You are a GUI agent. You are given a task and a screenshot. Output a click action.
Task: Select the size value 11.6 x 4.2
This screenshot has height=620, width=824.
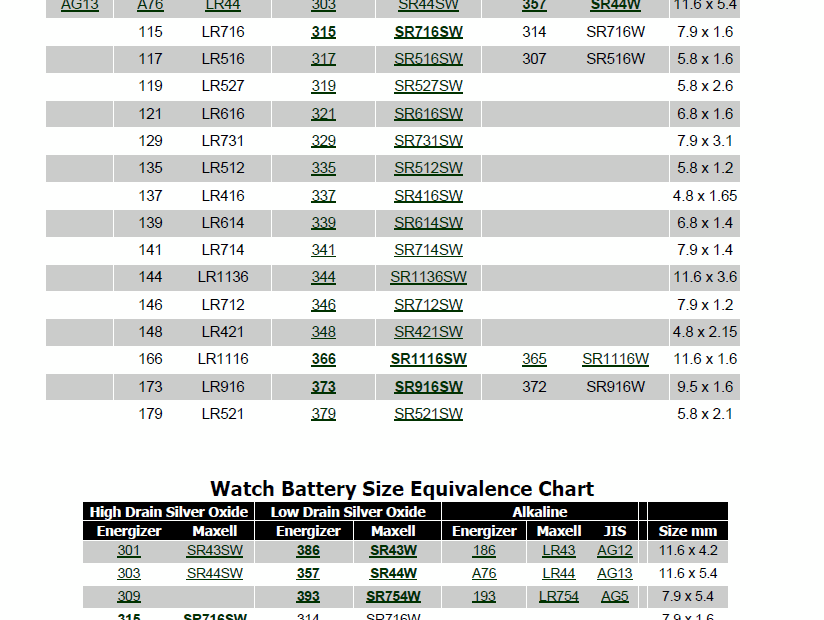[x=688, y=551]
